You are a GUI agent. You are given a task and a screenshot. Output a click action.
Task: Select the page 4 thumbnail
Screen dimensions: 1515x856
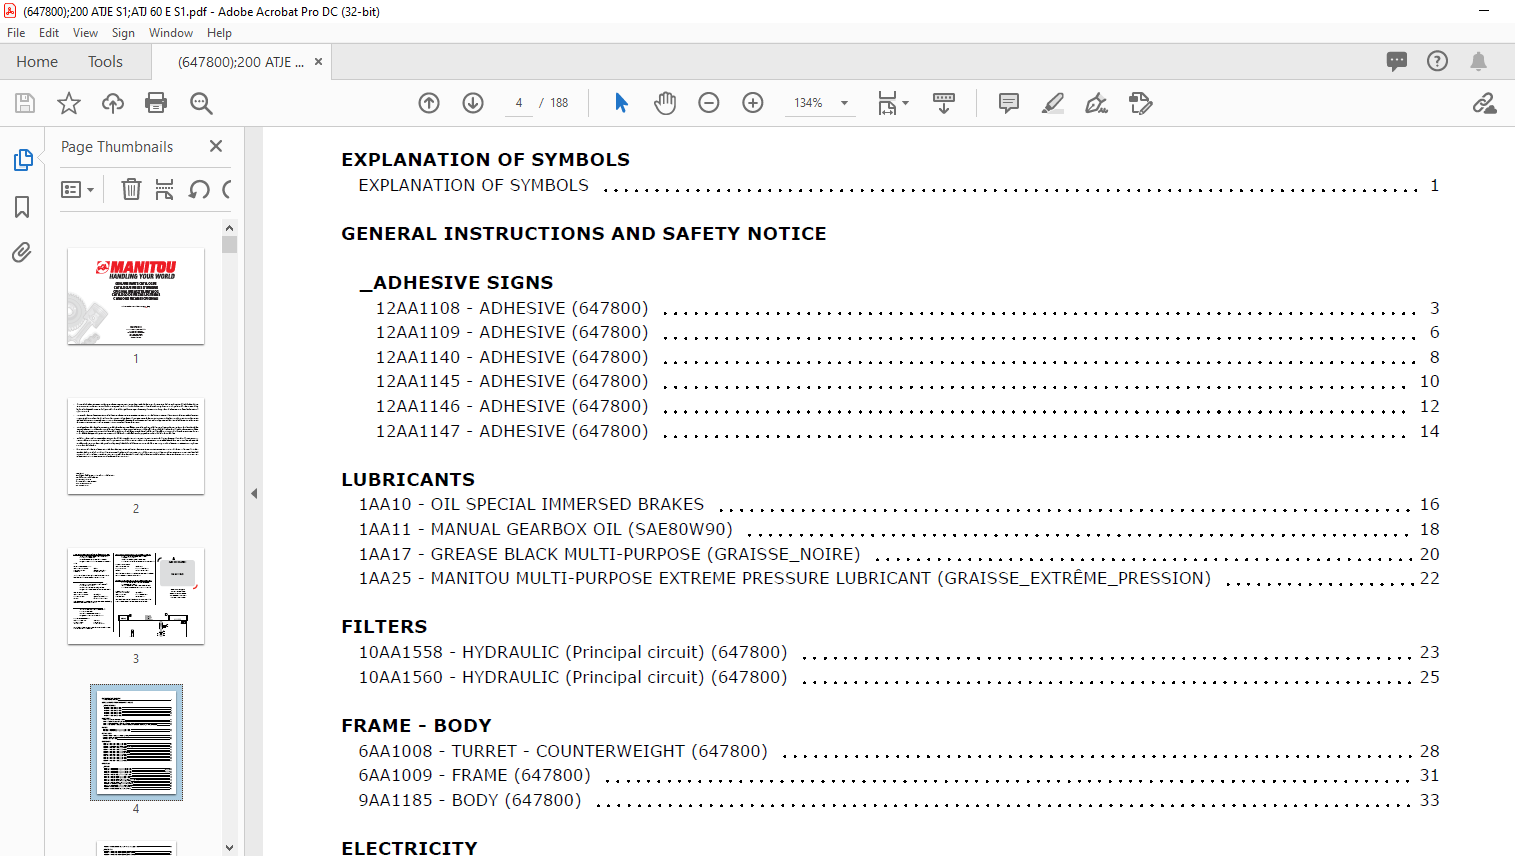[136, 742]
